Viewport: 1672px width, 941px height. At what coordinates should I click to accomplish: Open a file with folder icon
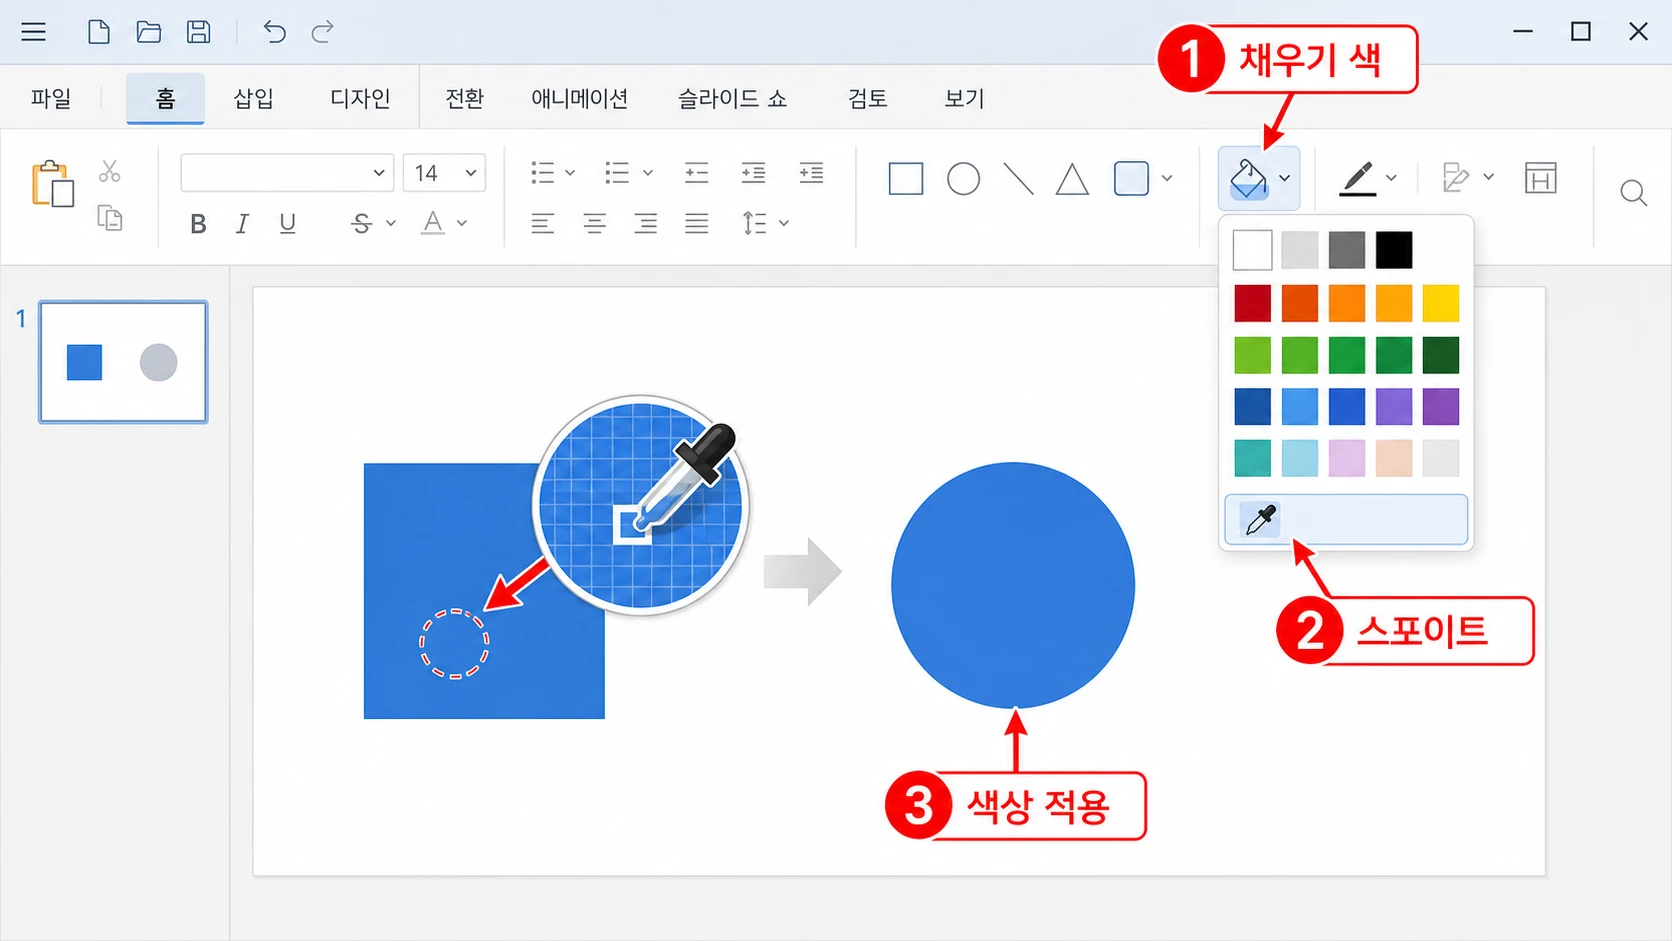coord(149,32)
